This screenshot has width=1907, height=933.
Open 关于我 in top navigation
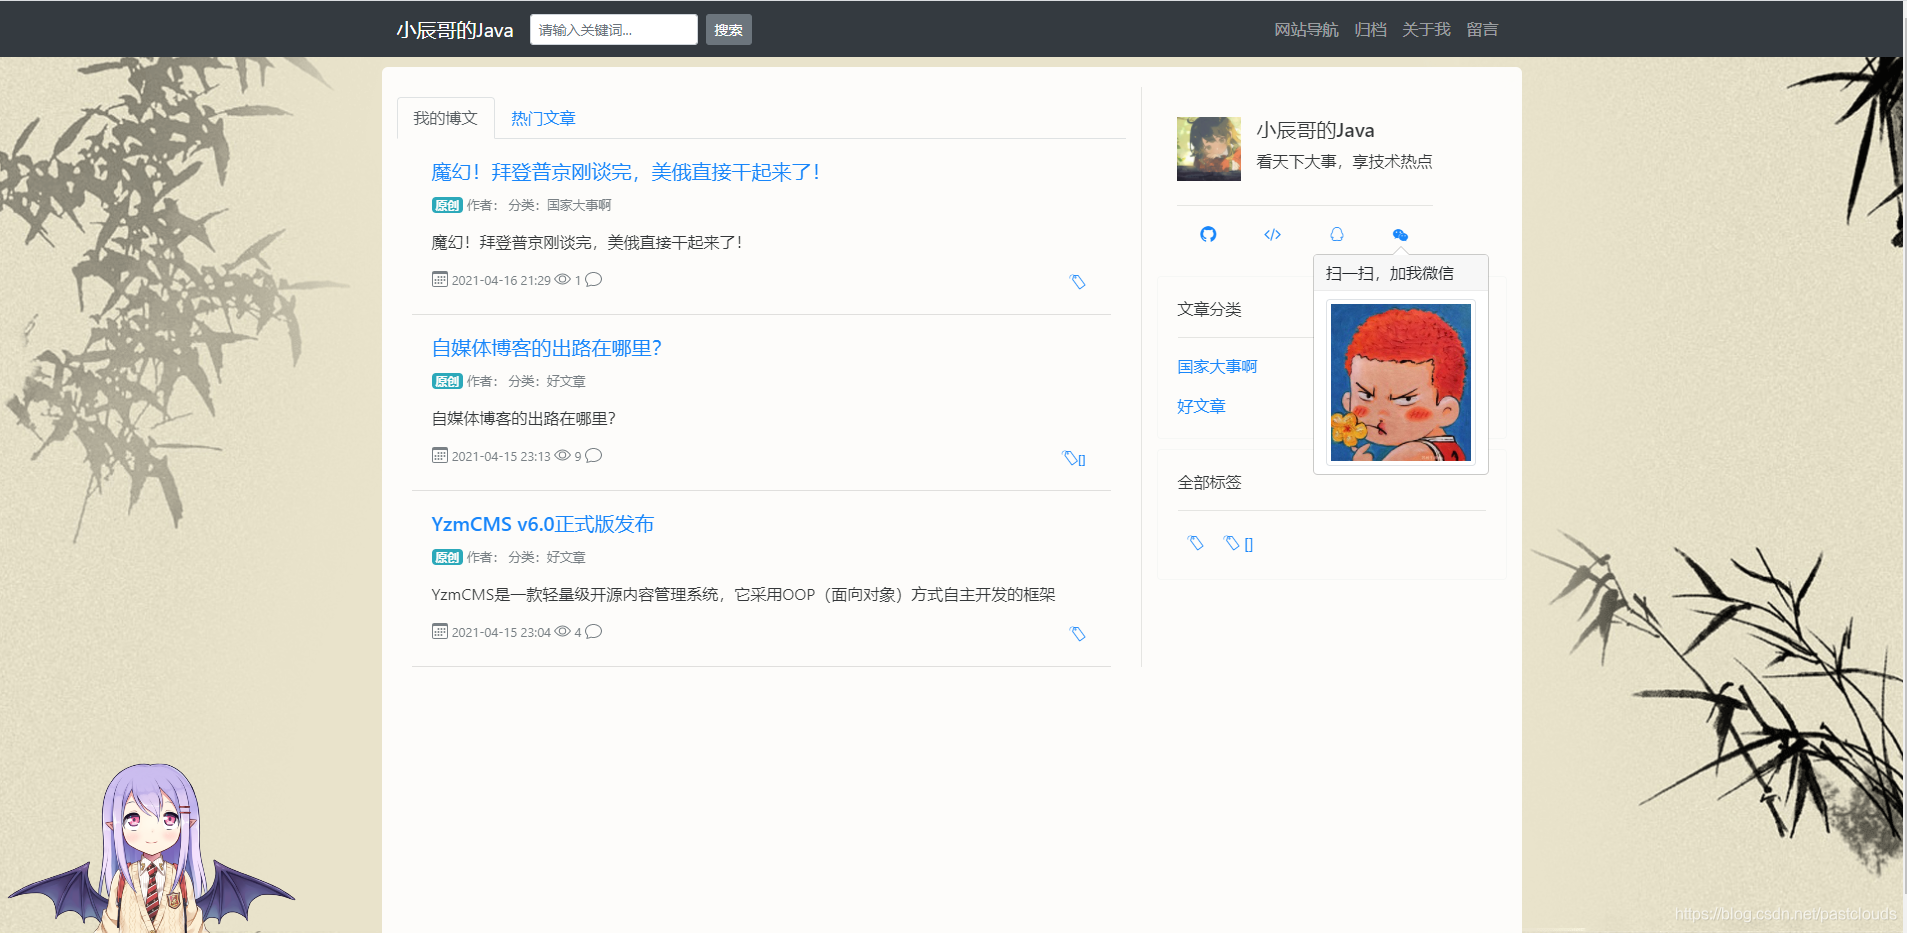coord(1426,30)
